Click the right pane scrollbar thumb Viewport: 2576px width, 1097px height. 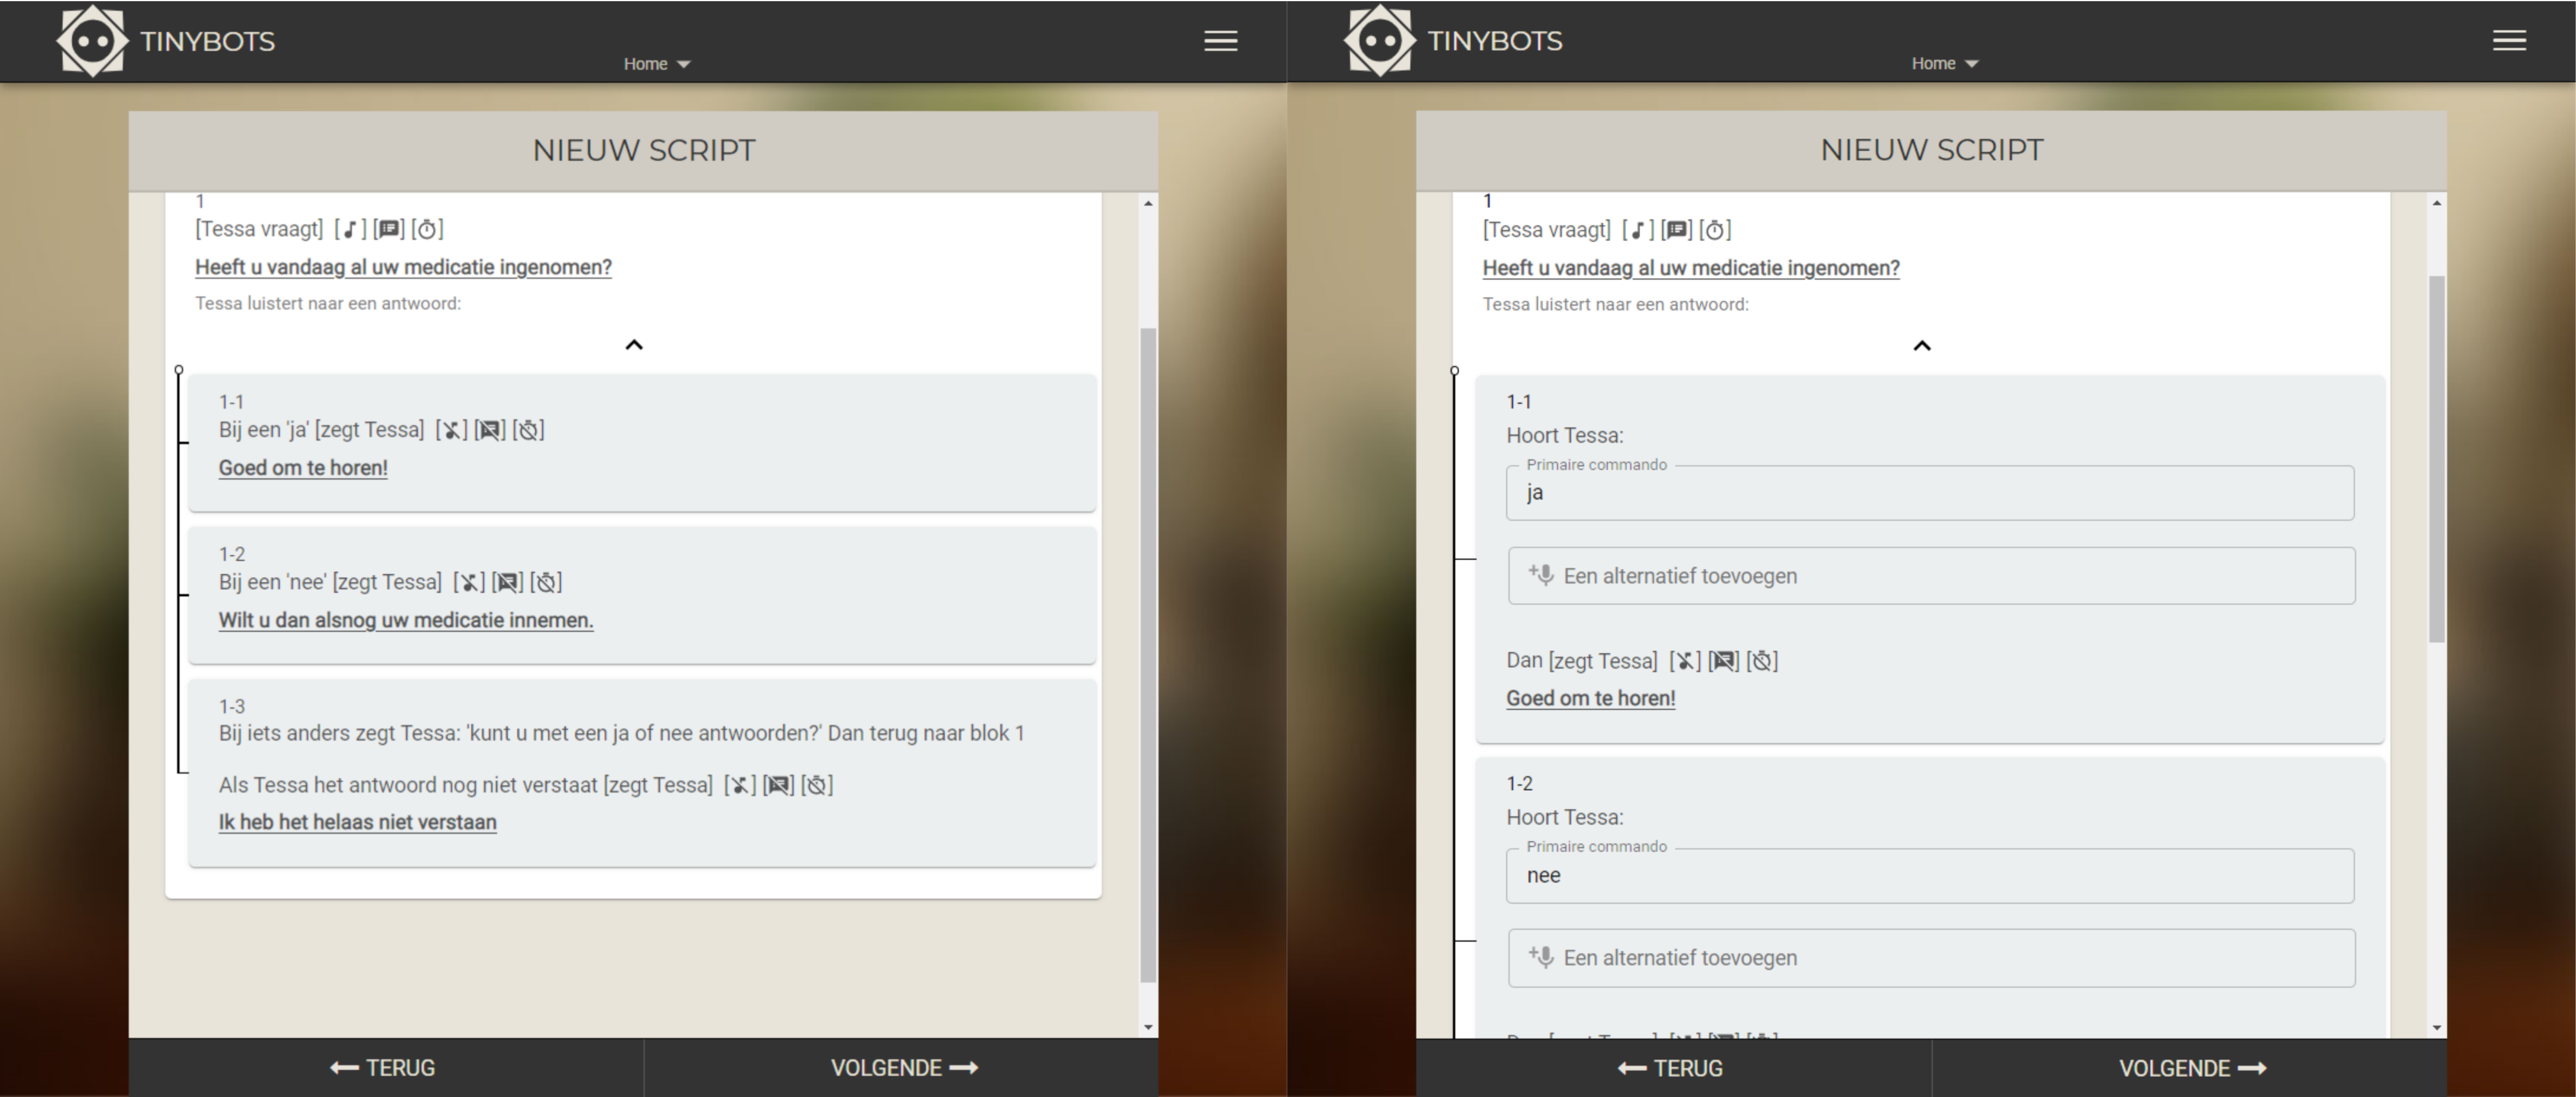coord(2437,458)
